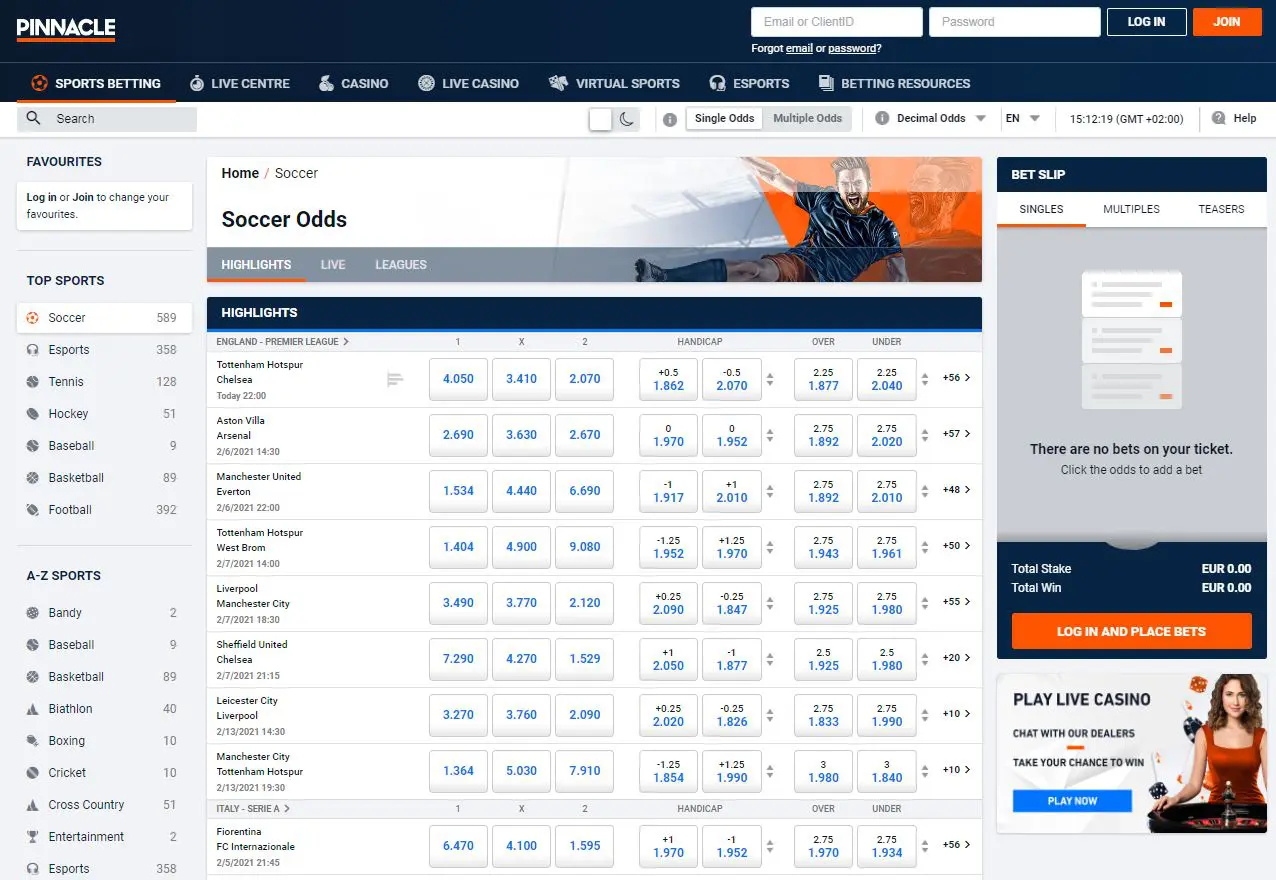Click the Cross Country icon
The width and height of the screenshot is (1276, 880).
point(33,805)
